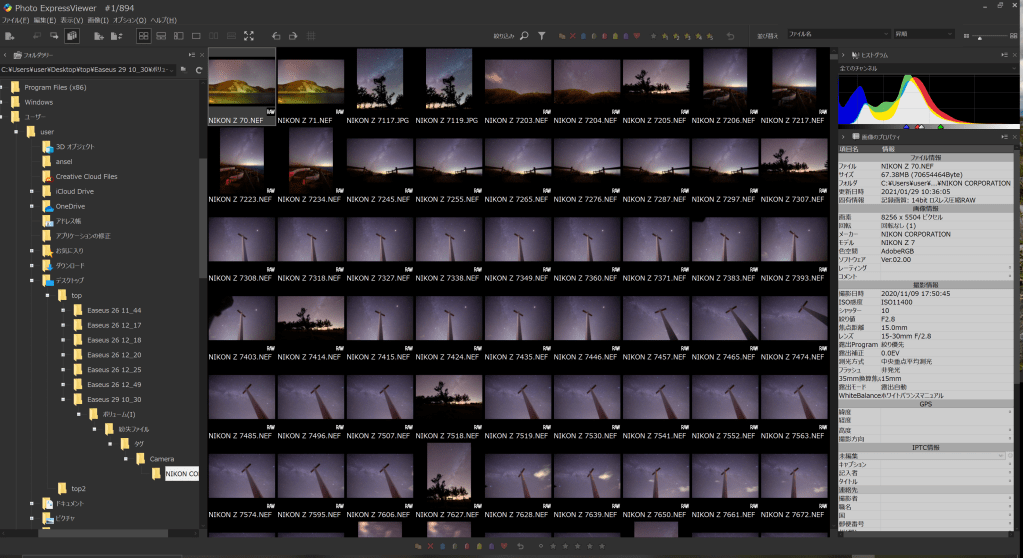This screenshot has height=558, width=1023.
Task: Click the red heart favorite filter
Action: (x=638, y=36)
